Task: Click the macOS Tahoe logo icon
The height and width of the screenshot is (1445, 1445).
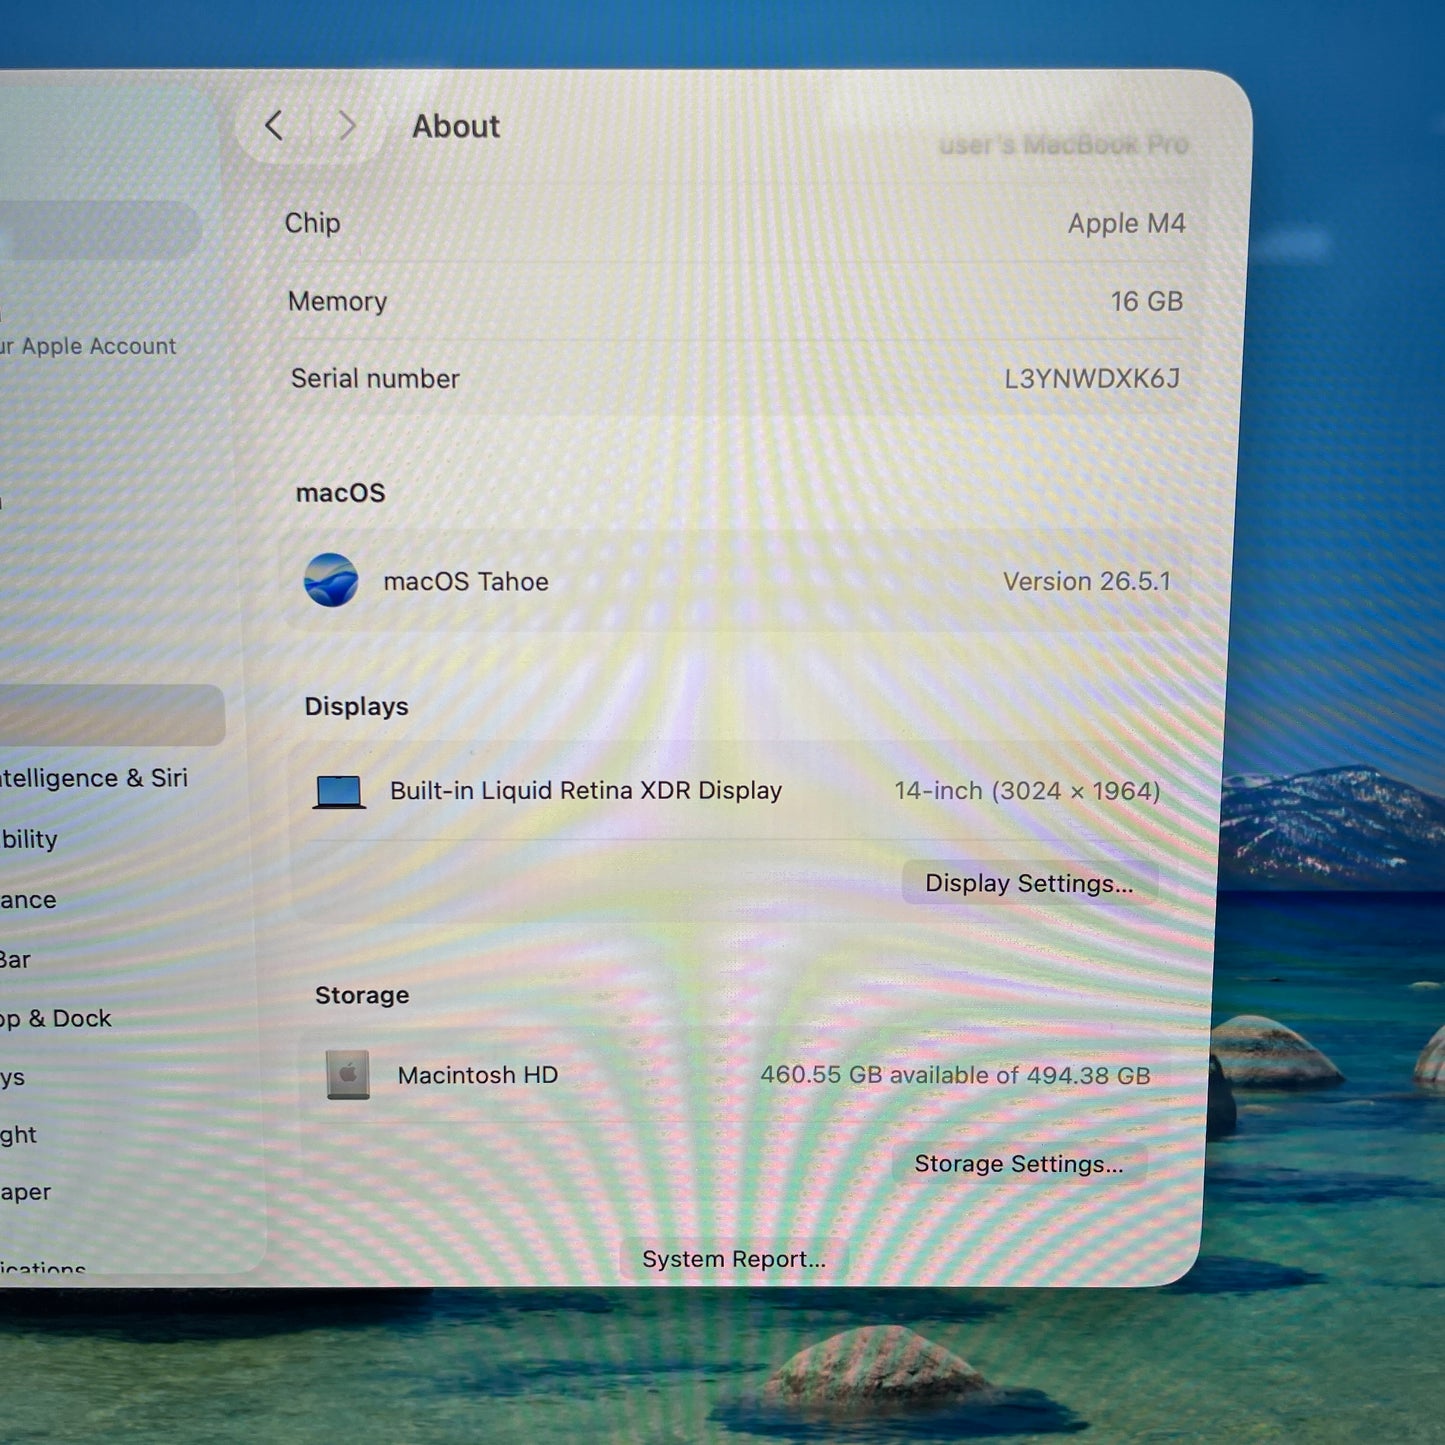Action: pyautogui.click(x=331, y=580)
